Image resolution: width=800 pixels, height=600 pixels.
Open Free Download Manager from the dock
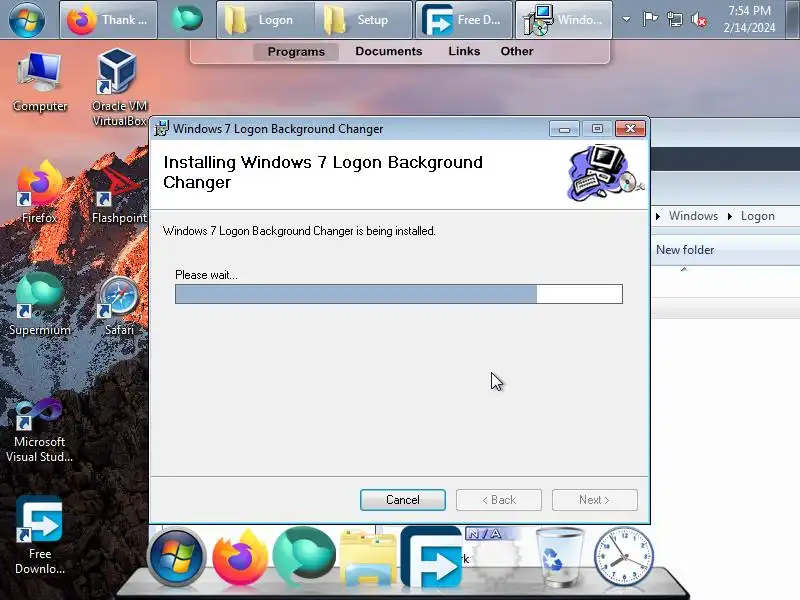[x=432, y=557]
